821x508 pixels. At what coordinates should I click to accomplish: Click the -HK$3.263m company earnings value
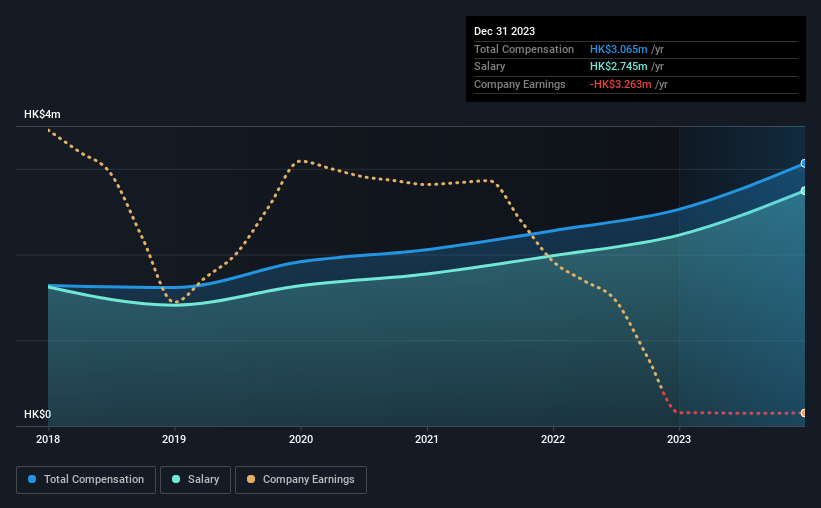point(620,84)
